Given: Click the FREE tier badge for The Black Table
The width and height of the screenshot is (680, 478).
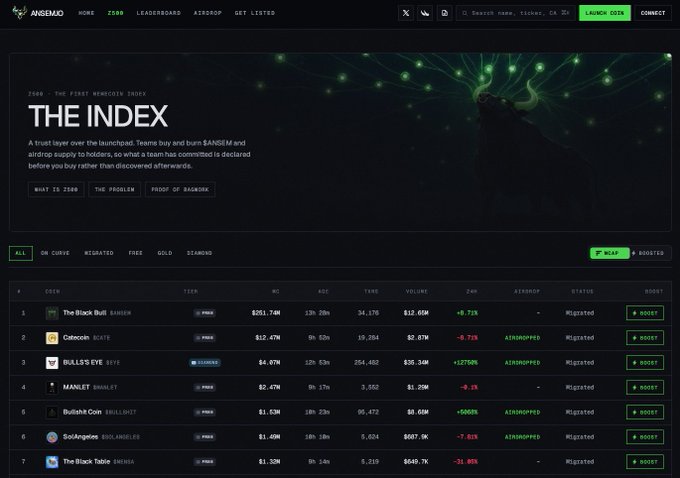Looking at the screenshot, I should (205, 462).
